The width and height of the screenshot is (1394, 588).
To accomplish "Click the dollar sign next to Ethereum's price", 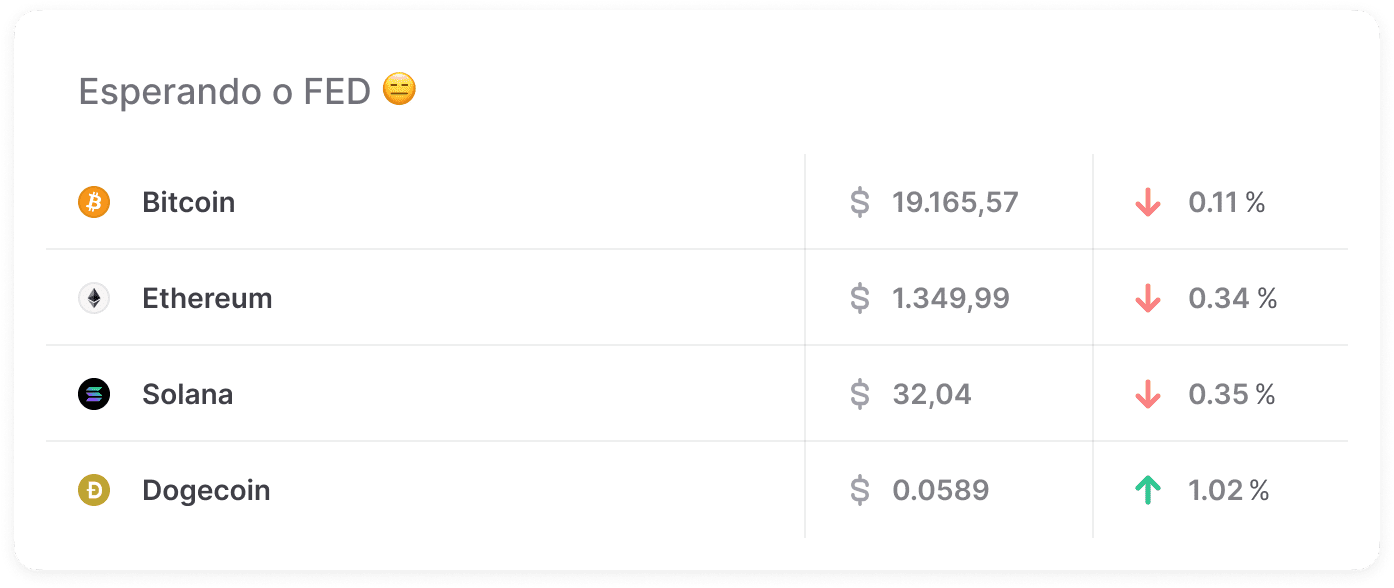I will pos(858,297).
